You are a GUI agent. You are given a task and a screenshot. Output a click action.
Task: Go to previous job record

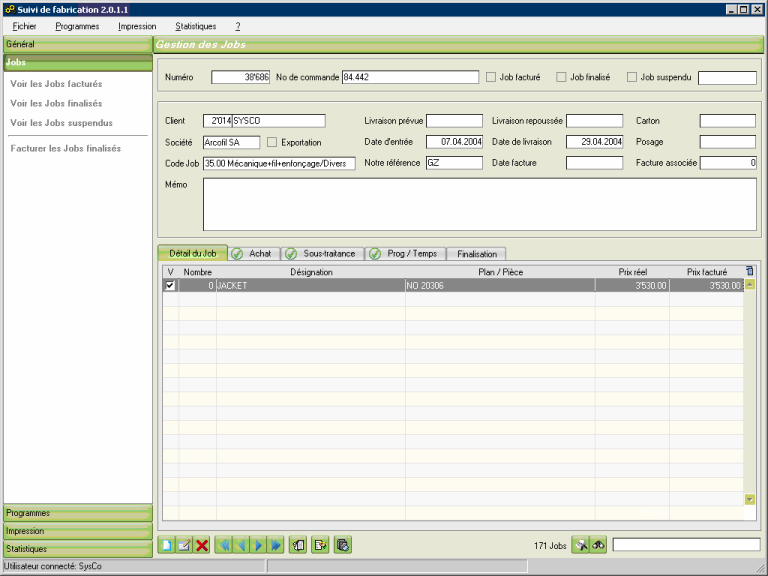tap(241, 545)
